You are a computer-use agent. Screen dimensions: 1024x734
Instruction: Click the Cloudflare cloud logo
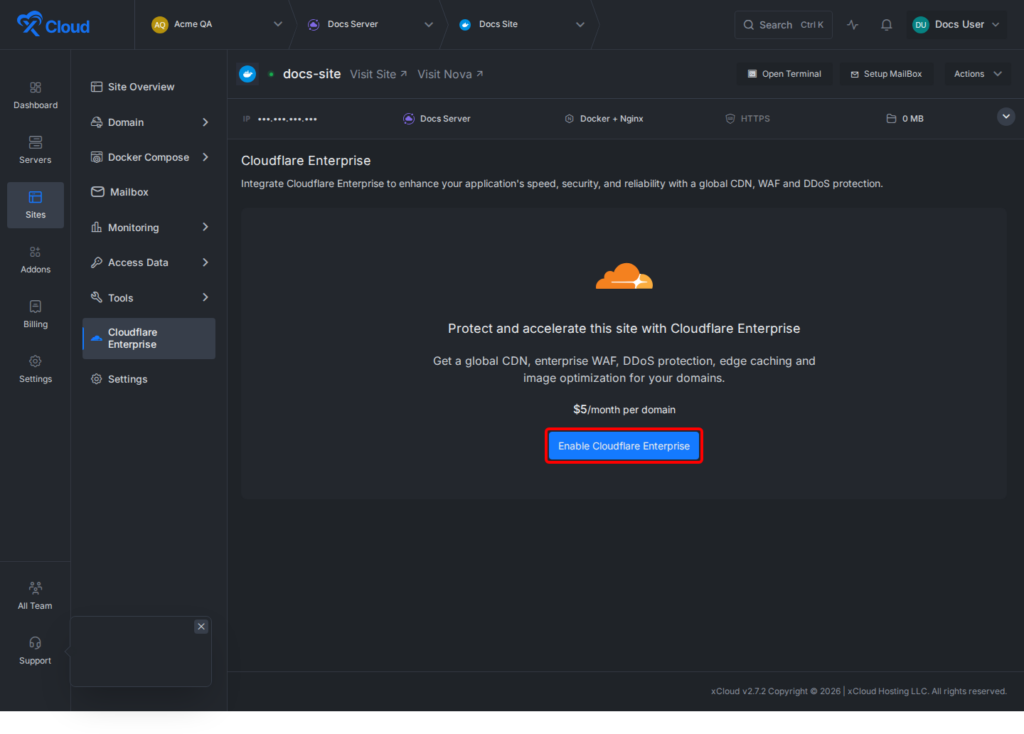pyautogui.click(x=624, y=276)
